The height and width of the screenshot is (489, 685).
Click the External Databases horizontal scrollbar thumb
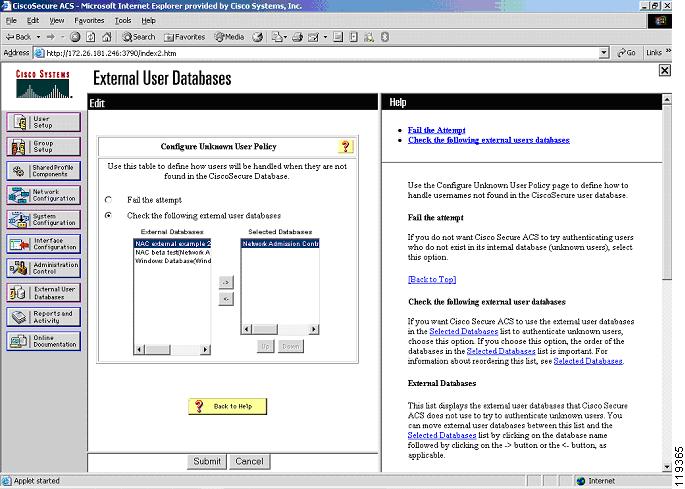click(x=157, y=349)
